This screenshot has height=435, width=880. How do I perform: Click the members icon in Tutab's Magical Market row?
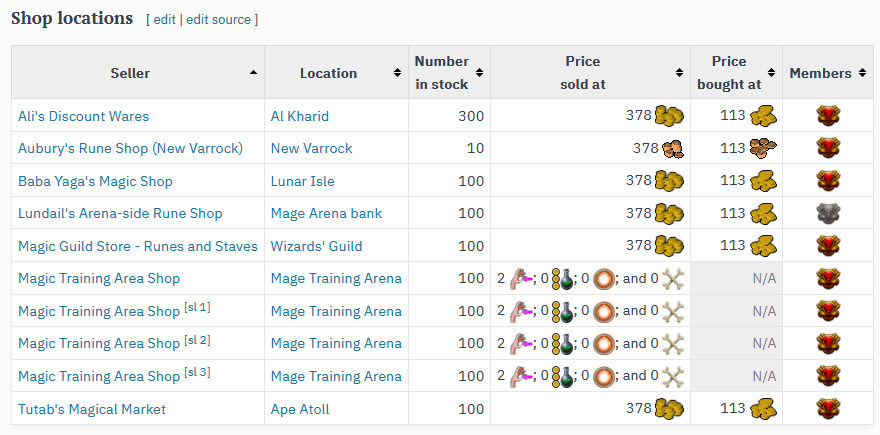pyautogui.click(x=826, y=408)
